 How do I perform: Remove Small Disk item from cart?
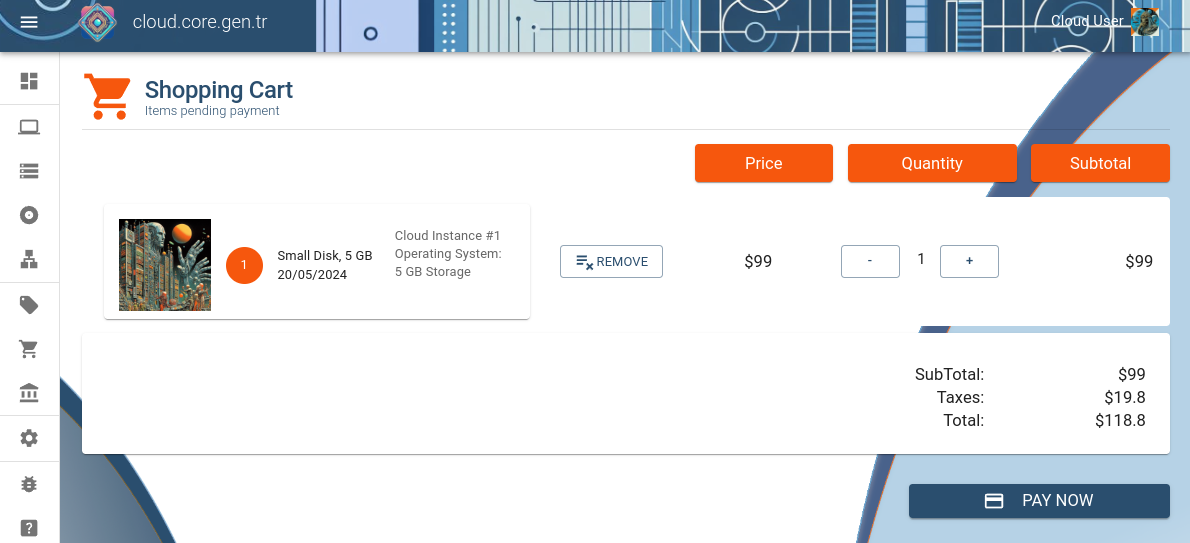pos(611,262)
